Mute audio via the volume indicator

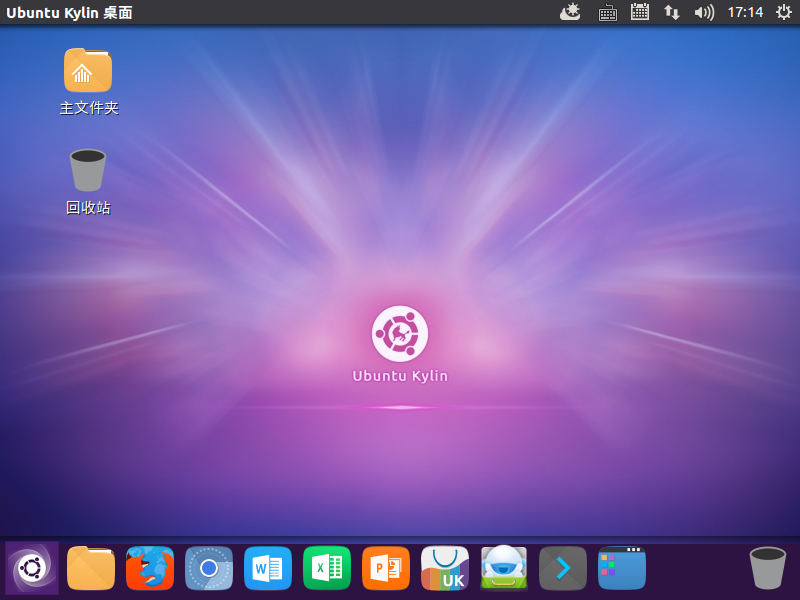coord(705,13)
